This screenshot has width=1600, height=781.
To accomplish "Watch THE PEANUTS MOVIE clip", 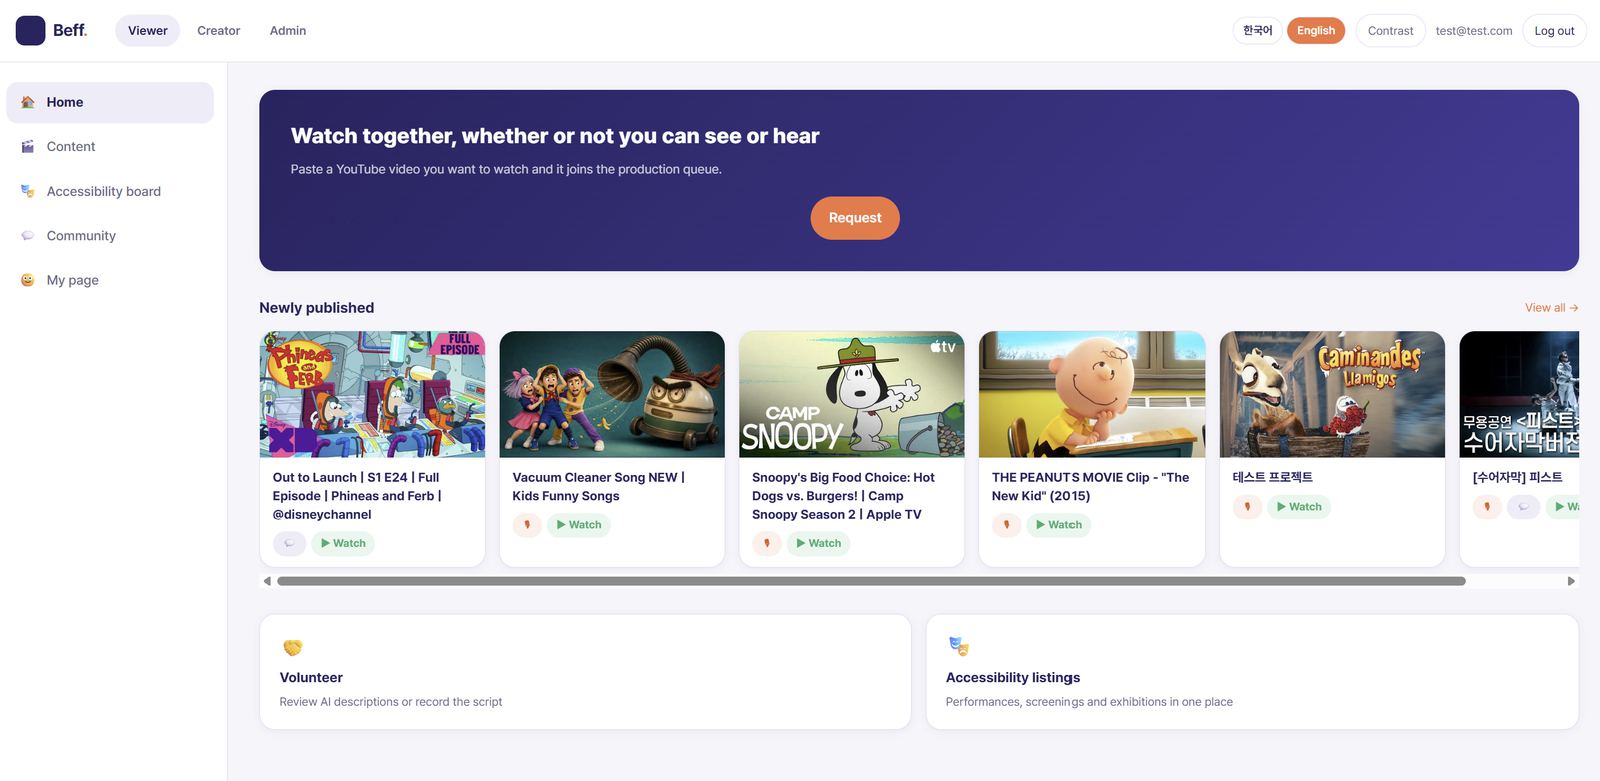I will coord(1059,525).
